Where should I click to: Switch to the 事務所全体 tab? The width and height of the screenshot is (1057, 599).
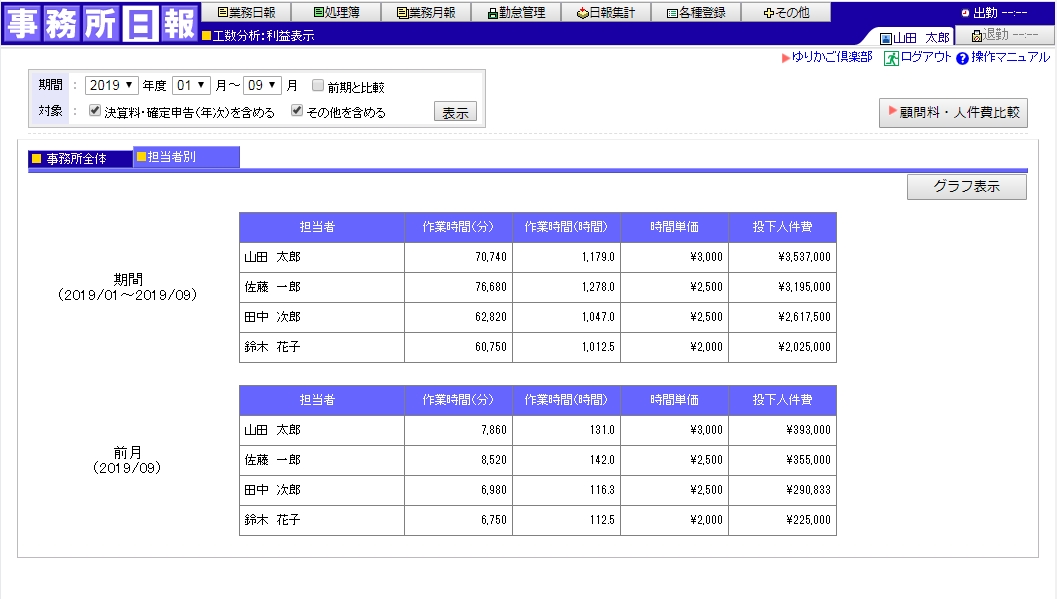[x=80, y=159]
